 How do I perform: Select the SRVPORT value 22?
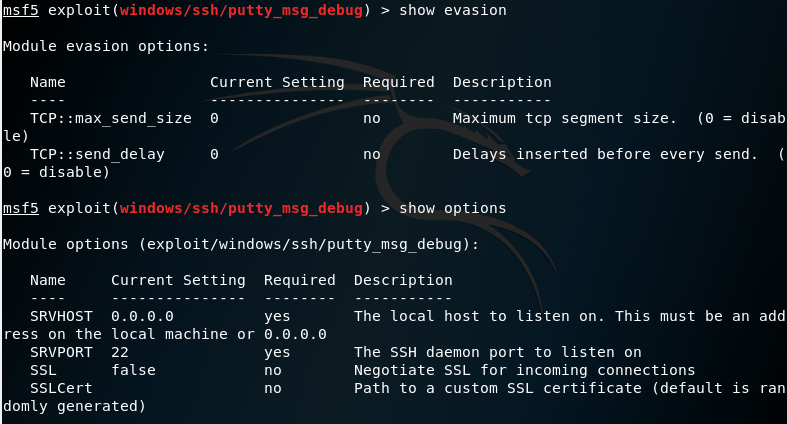(120, 352)
